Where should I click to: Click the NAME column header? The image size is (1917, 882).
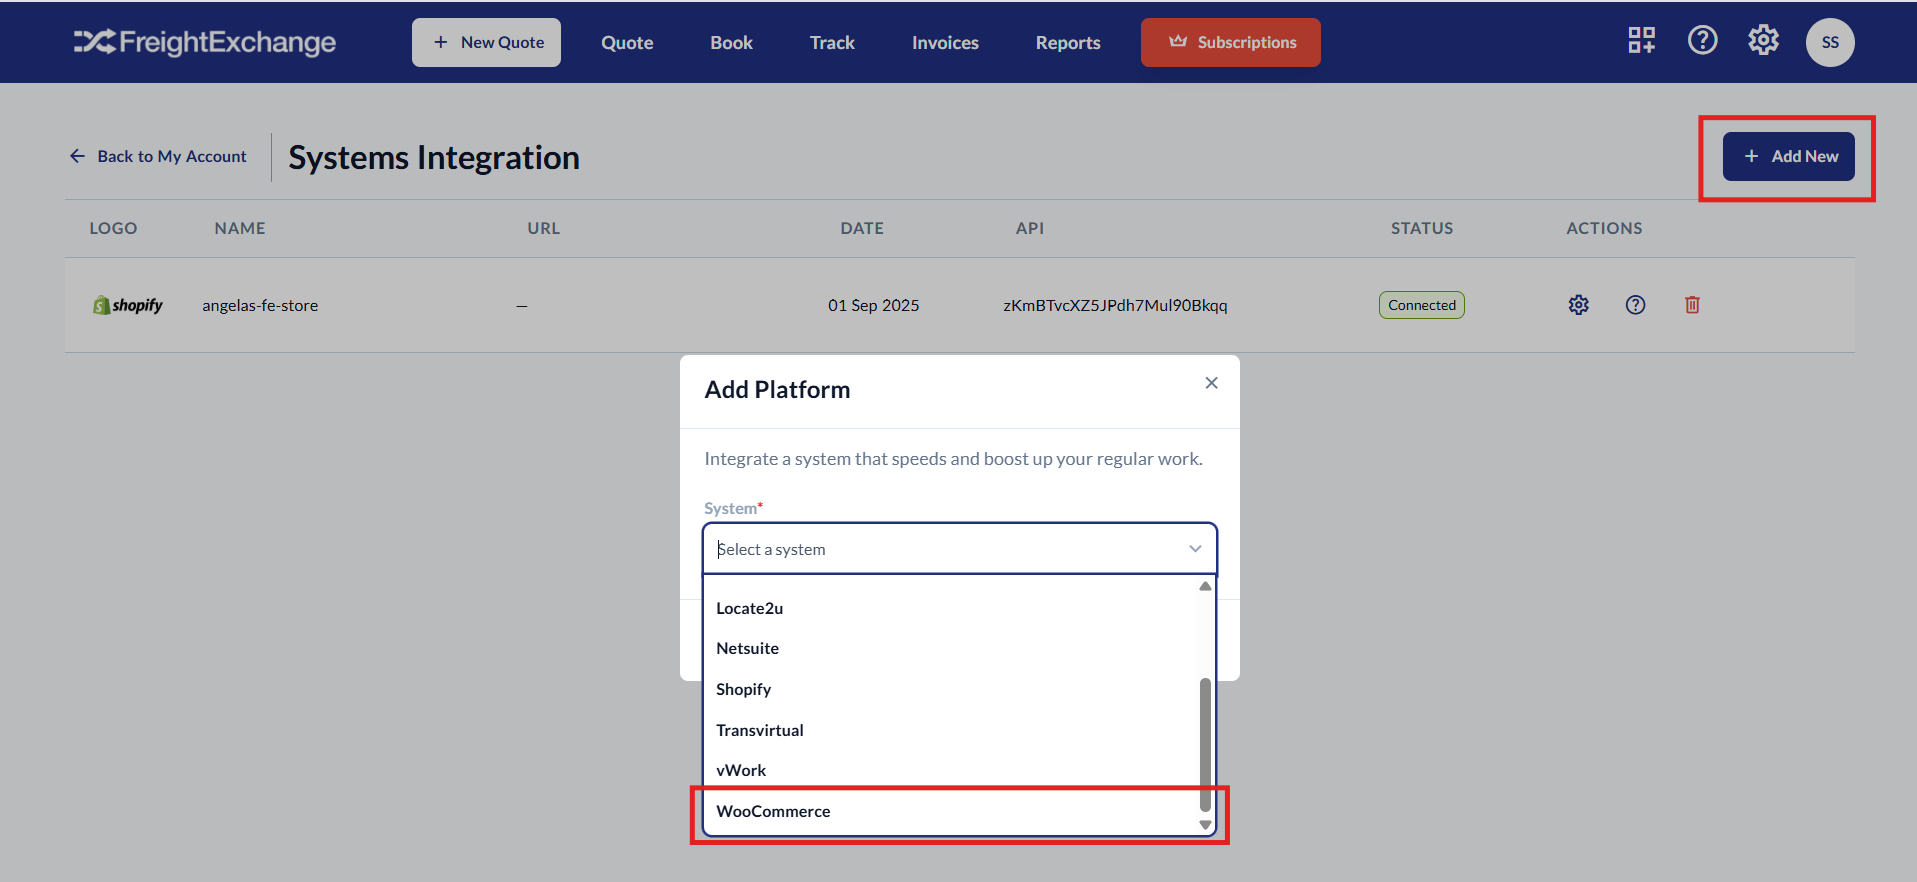(x=240, y=228)
